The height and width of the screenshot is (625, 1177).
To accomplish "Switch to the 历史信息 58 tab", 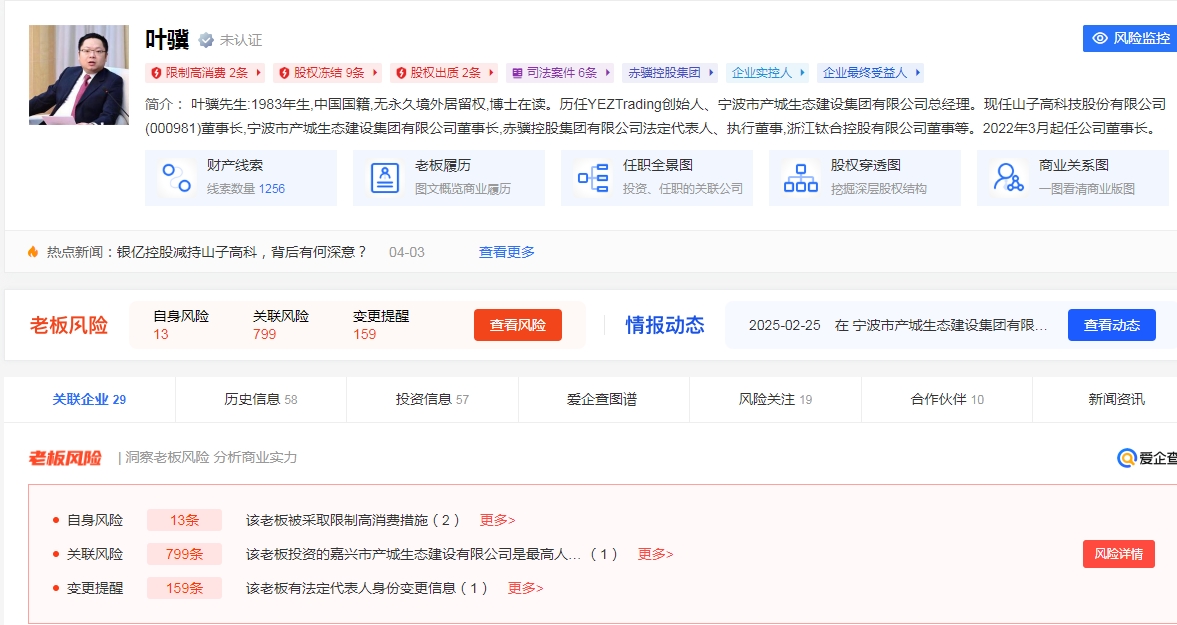I will 260,399.
